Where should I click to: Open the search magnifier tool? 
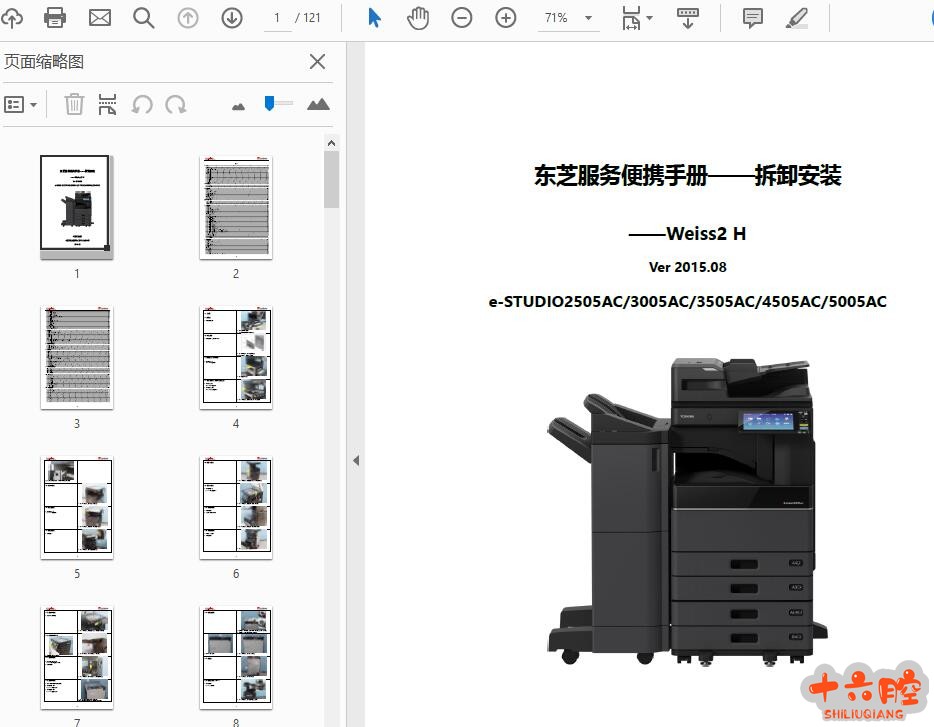click(144, 18)
